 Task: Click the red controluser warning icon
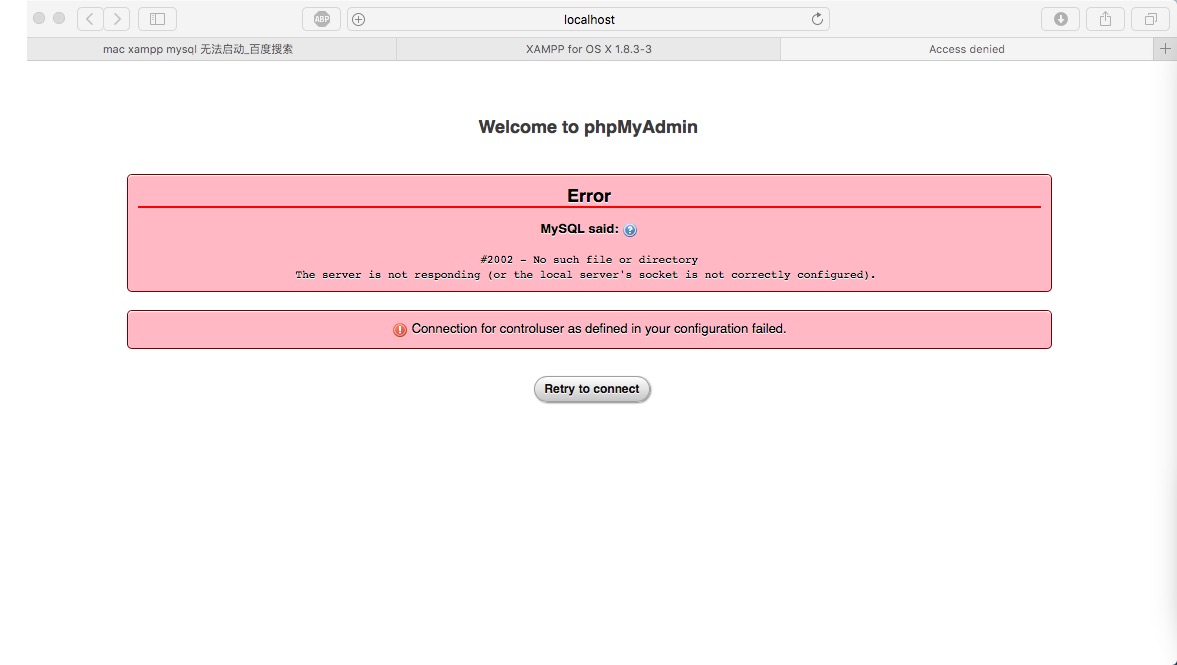click(x=399, y=329)
